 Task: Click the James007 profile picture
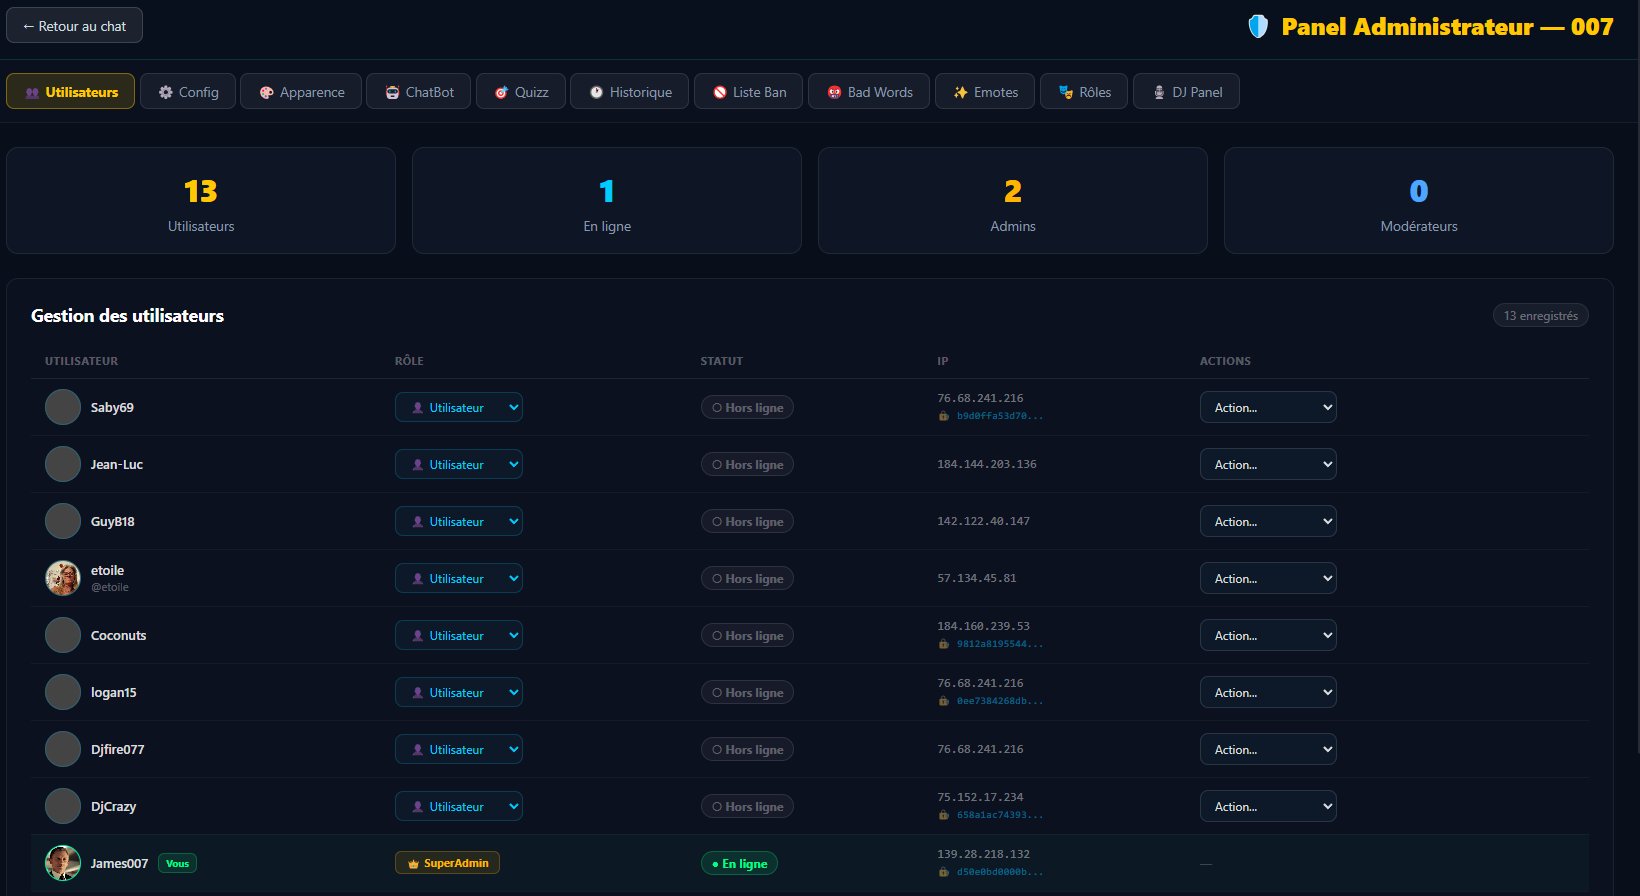(63, 863)
